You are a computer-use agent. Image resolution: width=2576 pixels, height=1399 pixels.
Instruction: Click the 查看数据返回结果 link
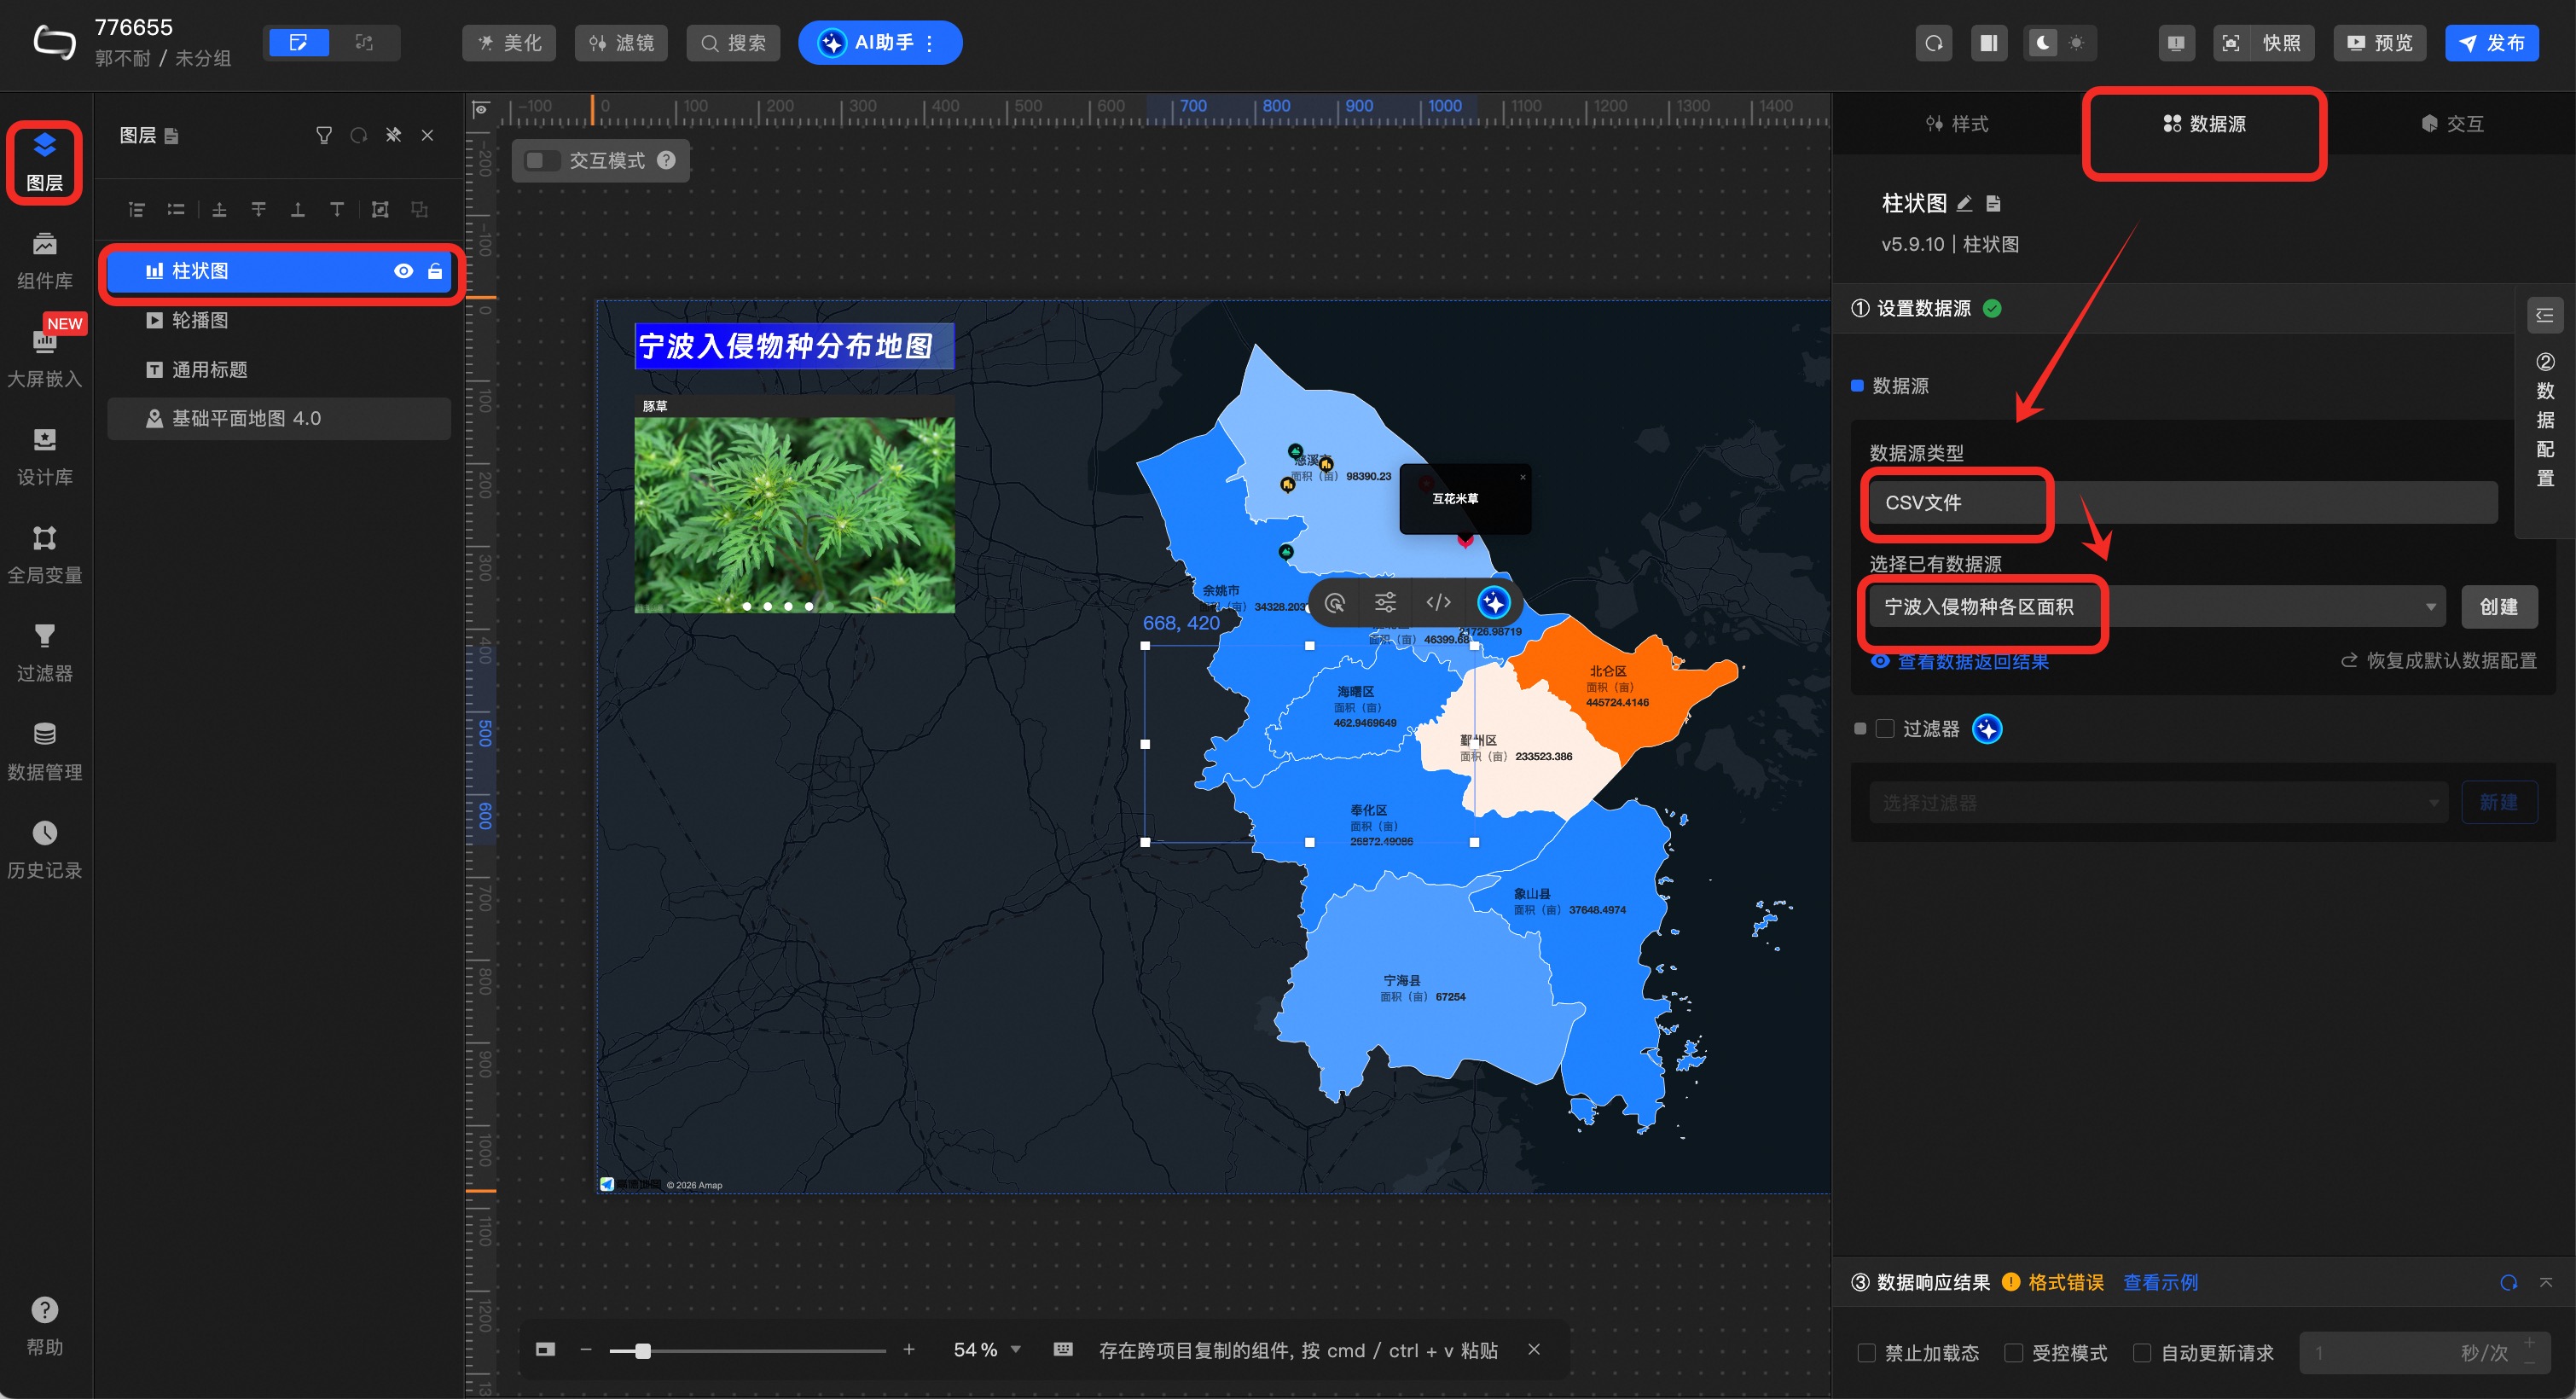(1972, 661)
